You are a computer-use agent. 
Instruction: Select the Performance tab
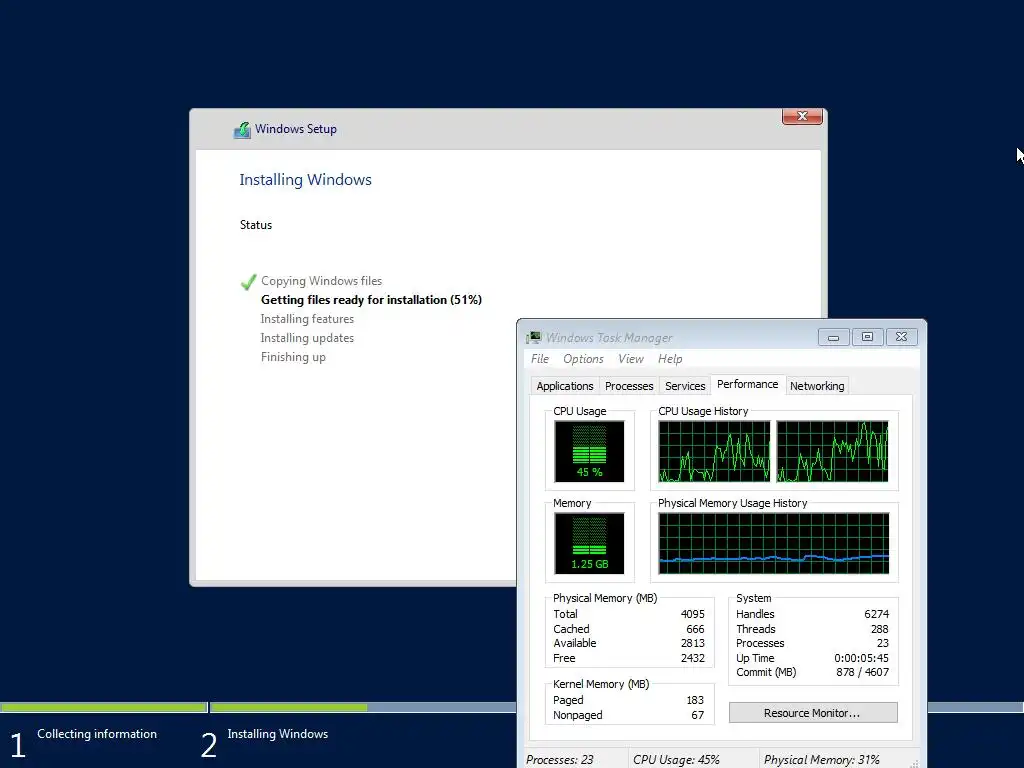pos(748,385)
